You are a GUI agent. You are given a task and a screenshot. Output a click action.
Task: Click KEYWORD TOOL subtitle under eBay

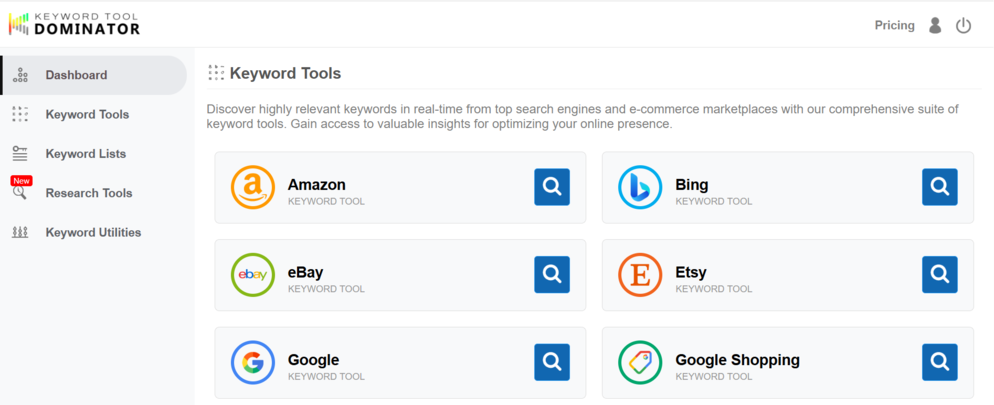pyautogui.click(x=326, y=289)
